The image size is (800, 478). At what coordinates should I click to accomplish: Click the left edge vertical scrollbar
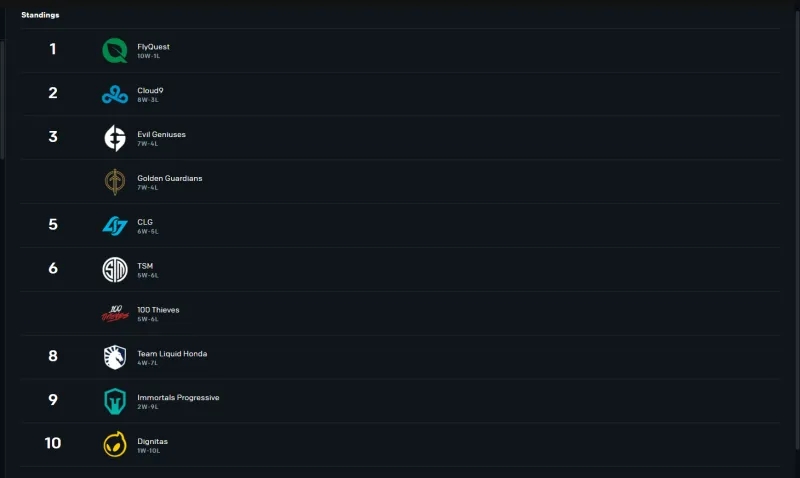pos(2,100)
